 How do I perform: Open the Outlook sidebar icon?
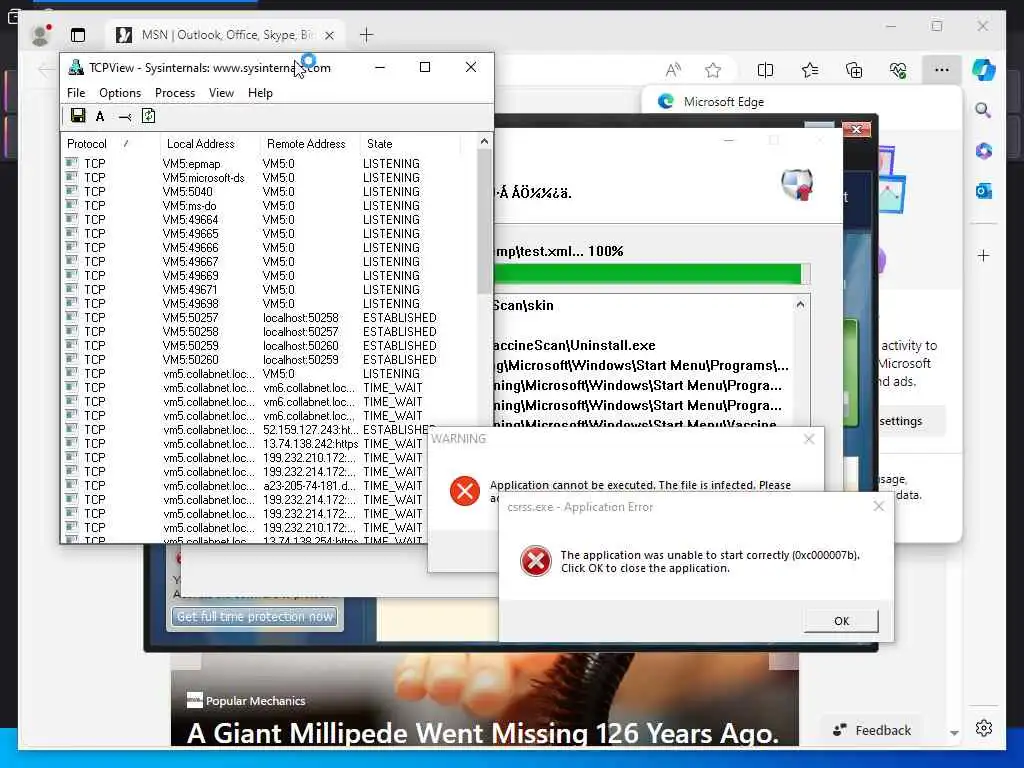click(x=984, y=191)
